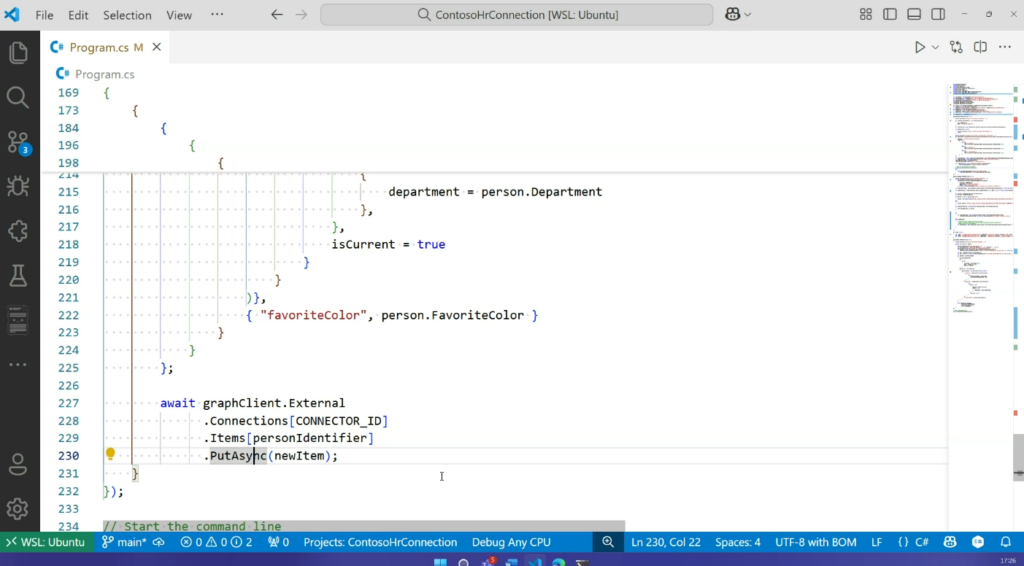Switch branch via main* in status bar
This screenshot has width=1024, height=566.
pyautogui.click(x=125, y=542)
